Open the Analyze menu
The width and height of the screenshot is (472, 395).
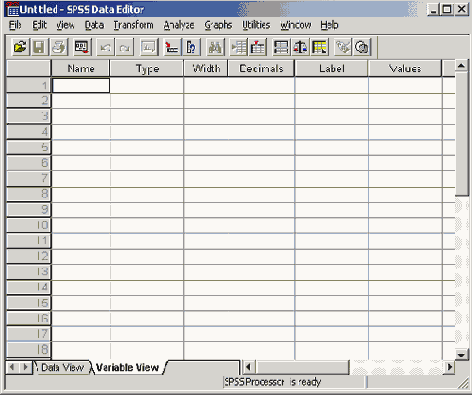179,25
